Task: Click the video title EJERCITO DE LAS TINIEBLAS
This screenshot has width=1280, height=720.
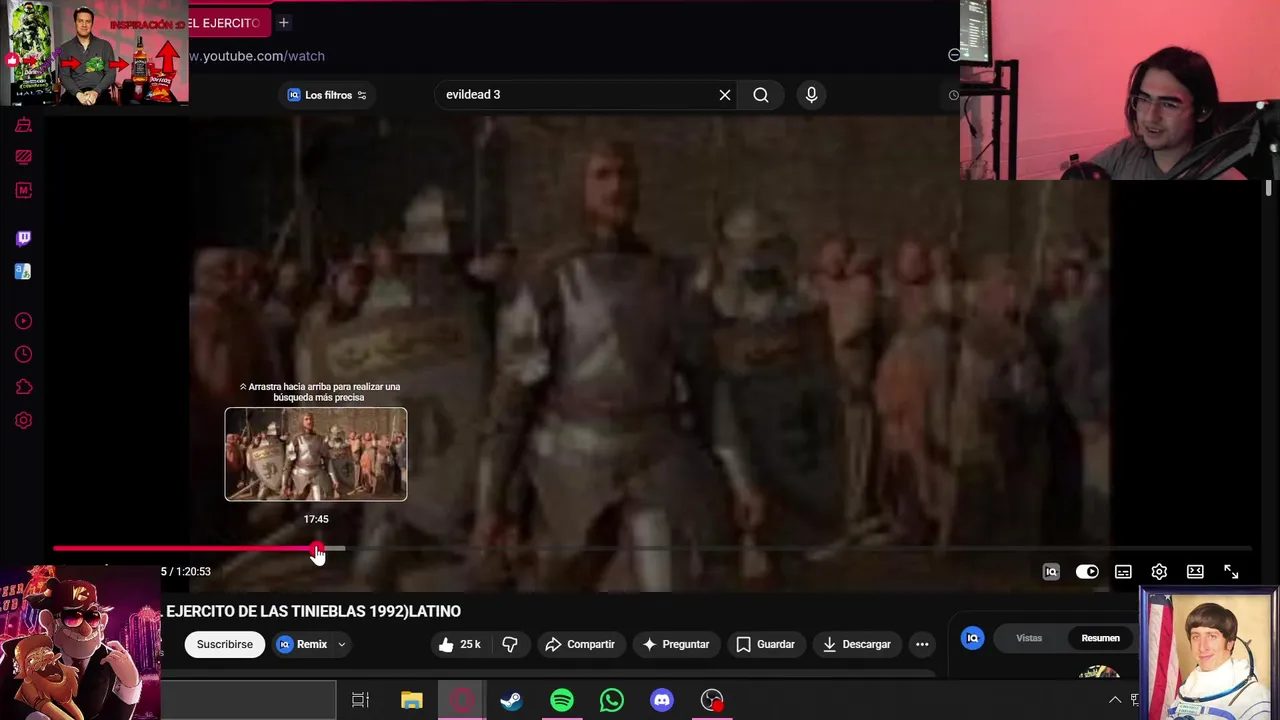Action: tap(313, 611)
